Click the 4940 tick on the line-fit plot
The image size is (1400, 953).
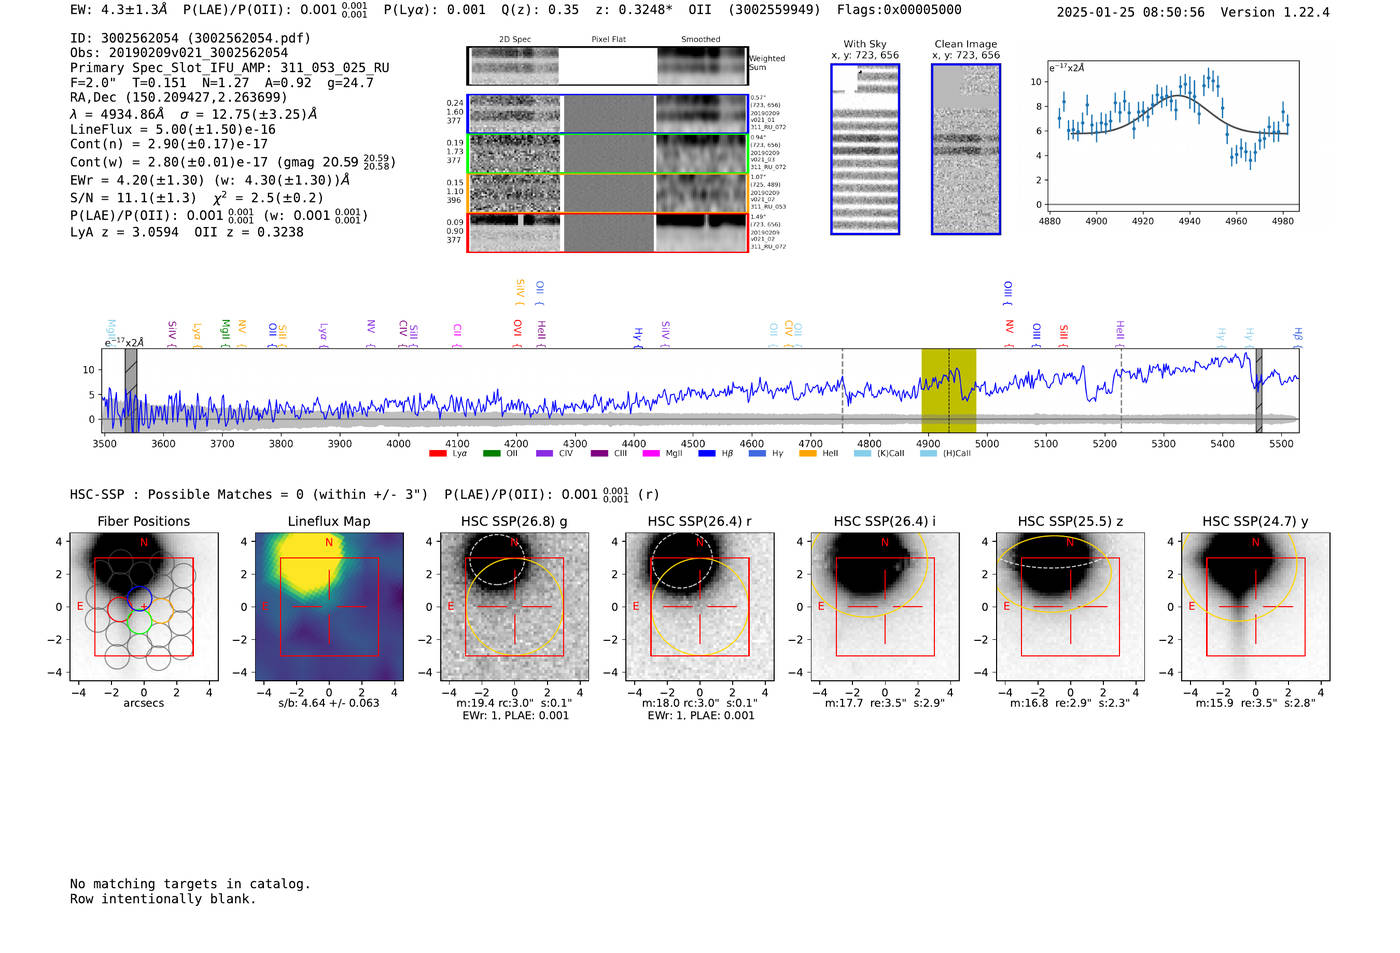[1189, 221]
